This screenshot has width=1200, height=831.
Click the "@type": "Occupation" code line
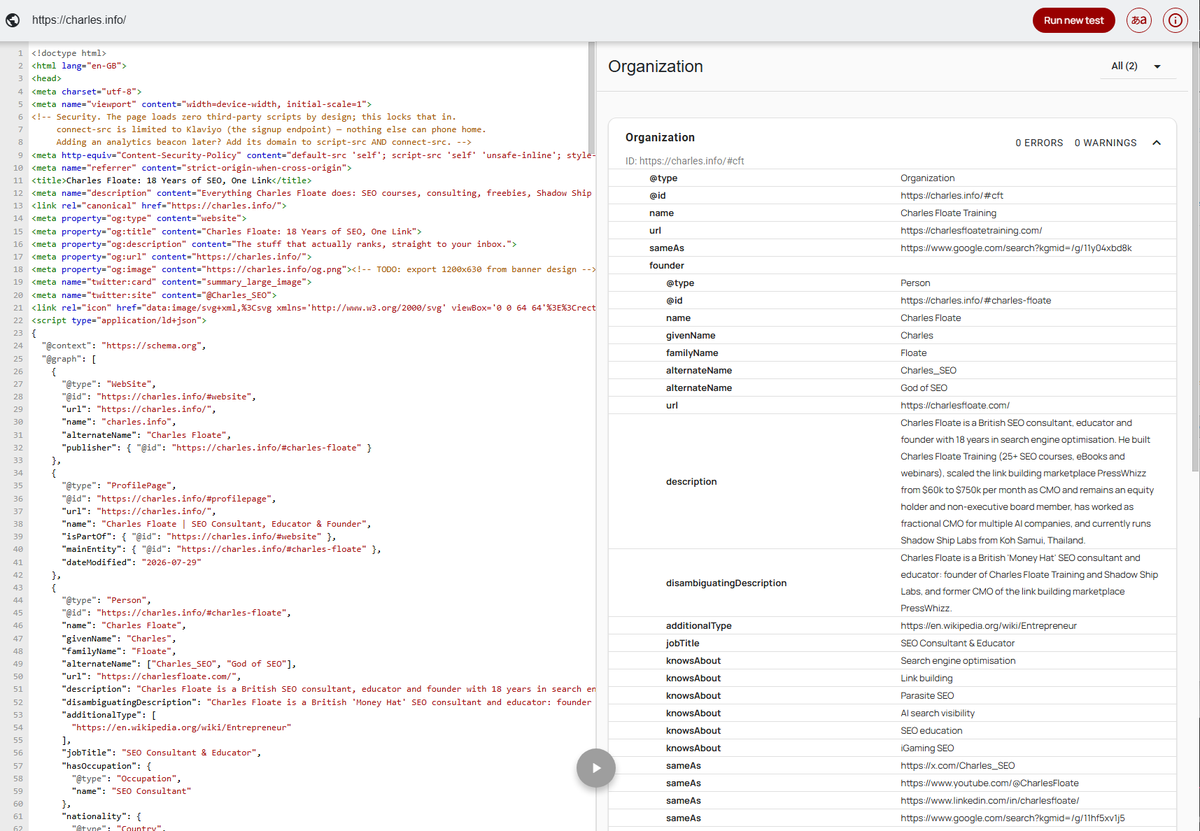coord(126,778)
